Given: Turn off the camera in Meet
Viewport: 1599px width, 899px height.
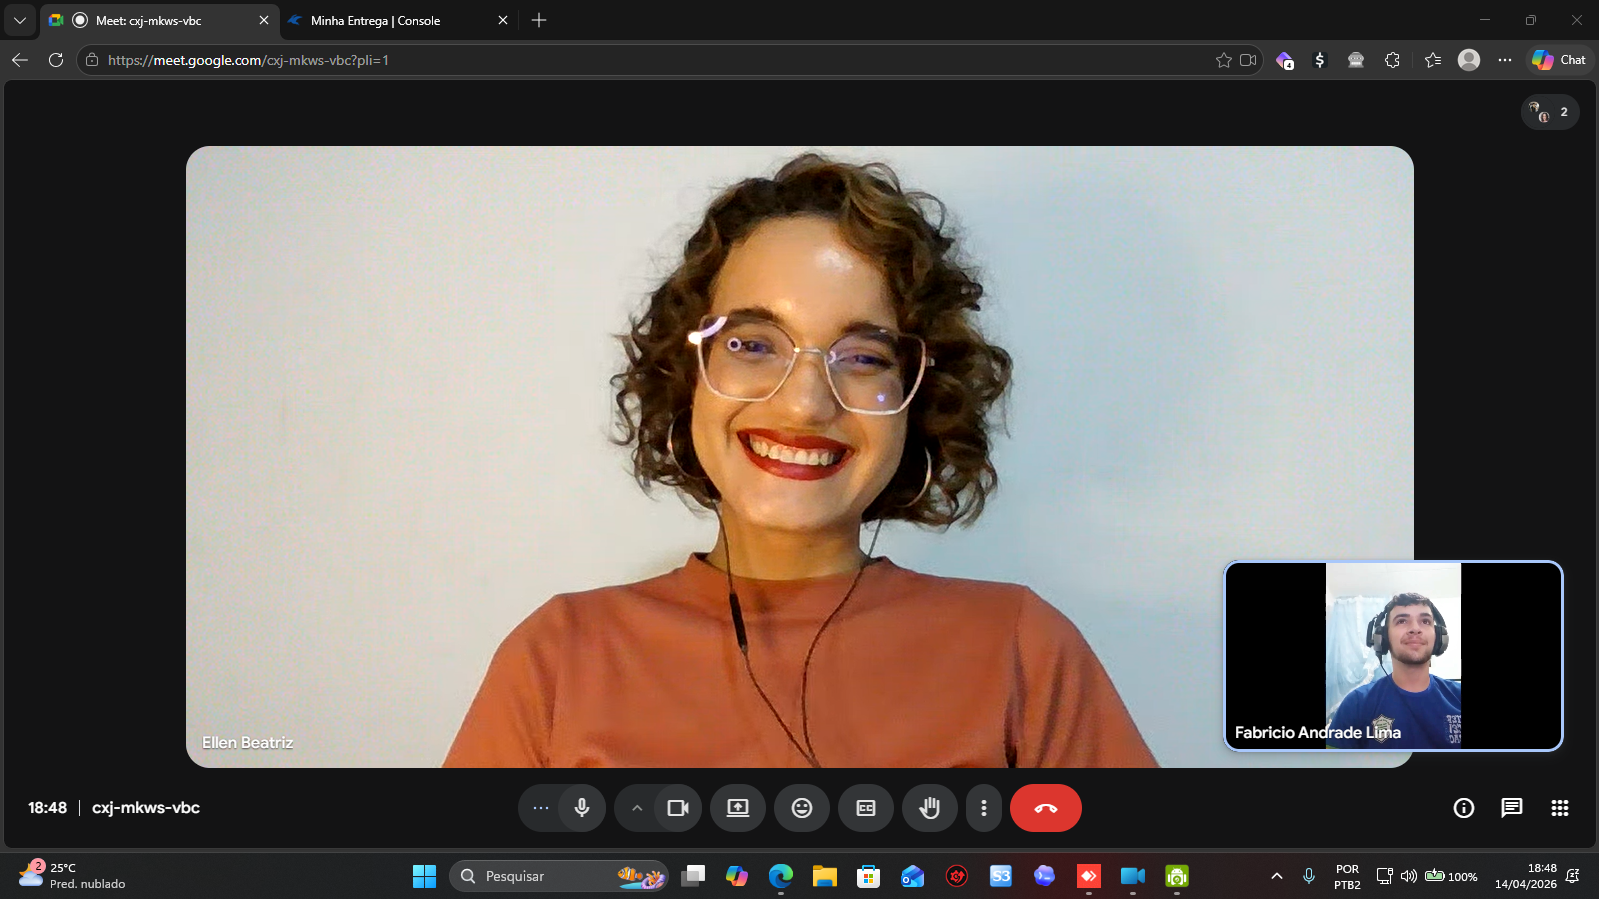Looking at the screenshot, I should click(x=678, y=808).
